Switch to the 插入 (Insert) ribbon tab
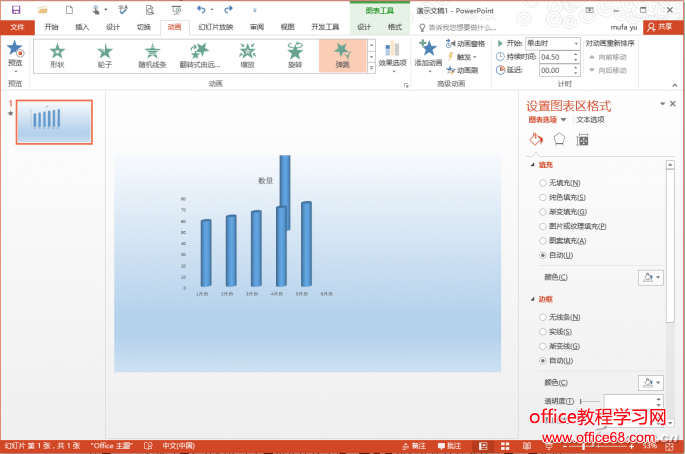The height and width of the screenshot is (454, 685). [82, 27]
